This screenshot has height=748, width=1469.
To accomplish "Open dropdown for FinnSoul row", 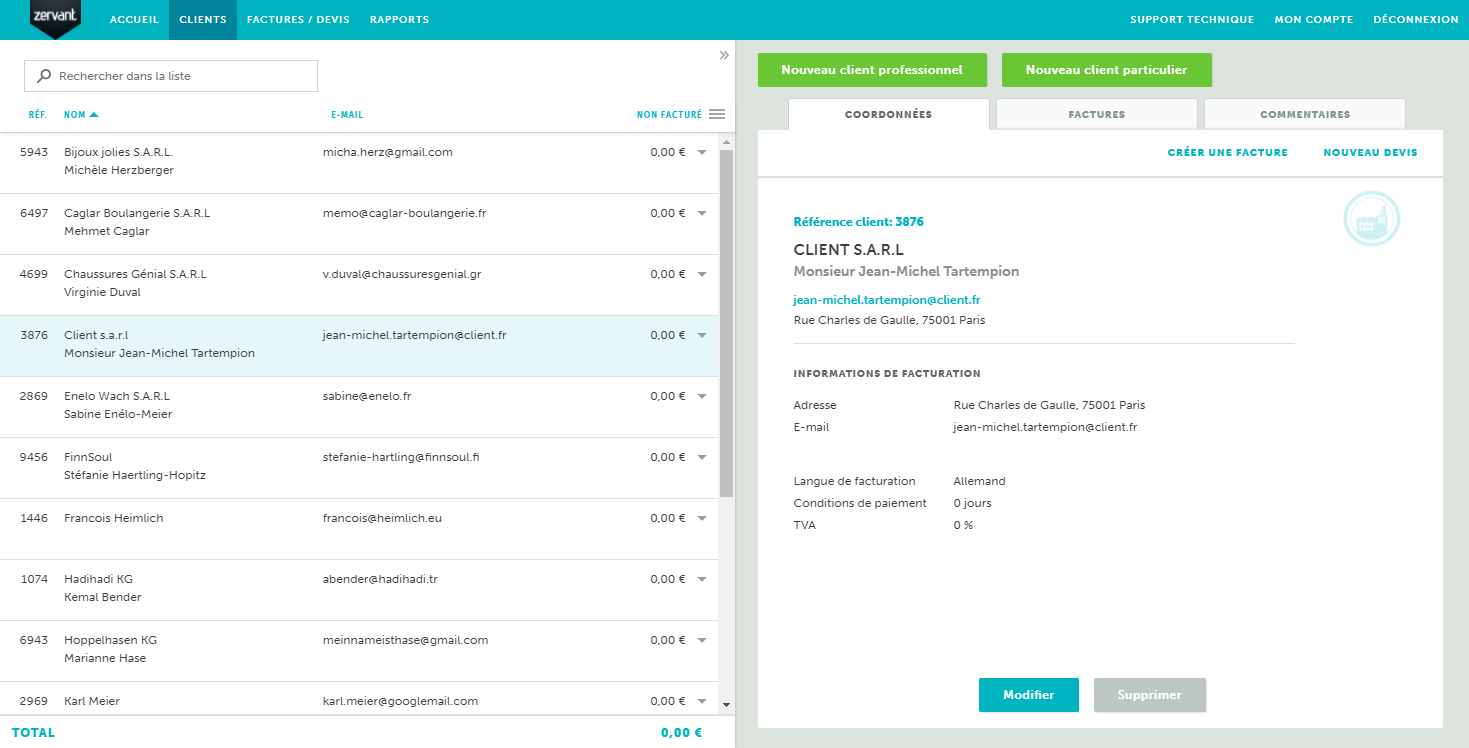I will 702,457.
